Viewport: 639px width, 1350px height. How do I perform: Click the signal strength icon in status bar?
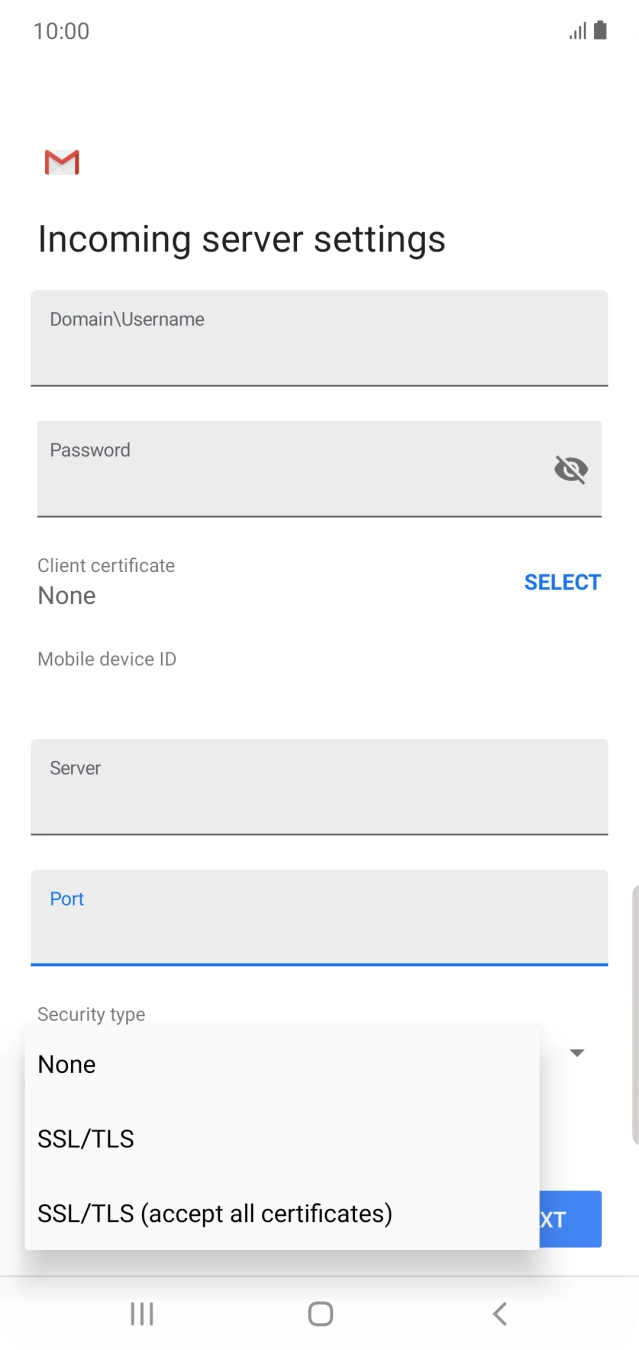pos(577,31)
